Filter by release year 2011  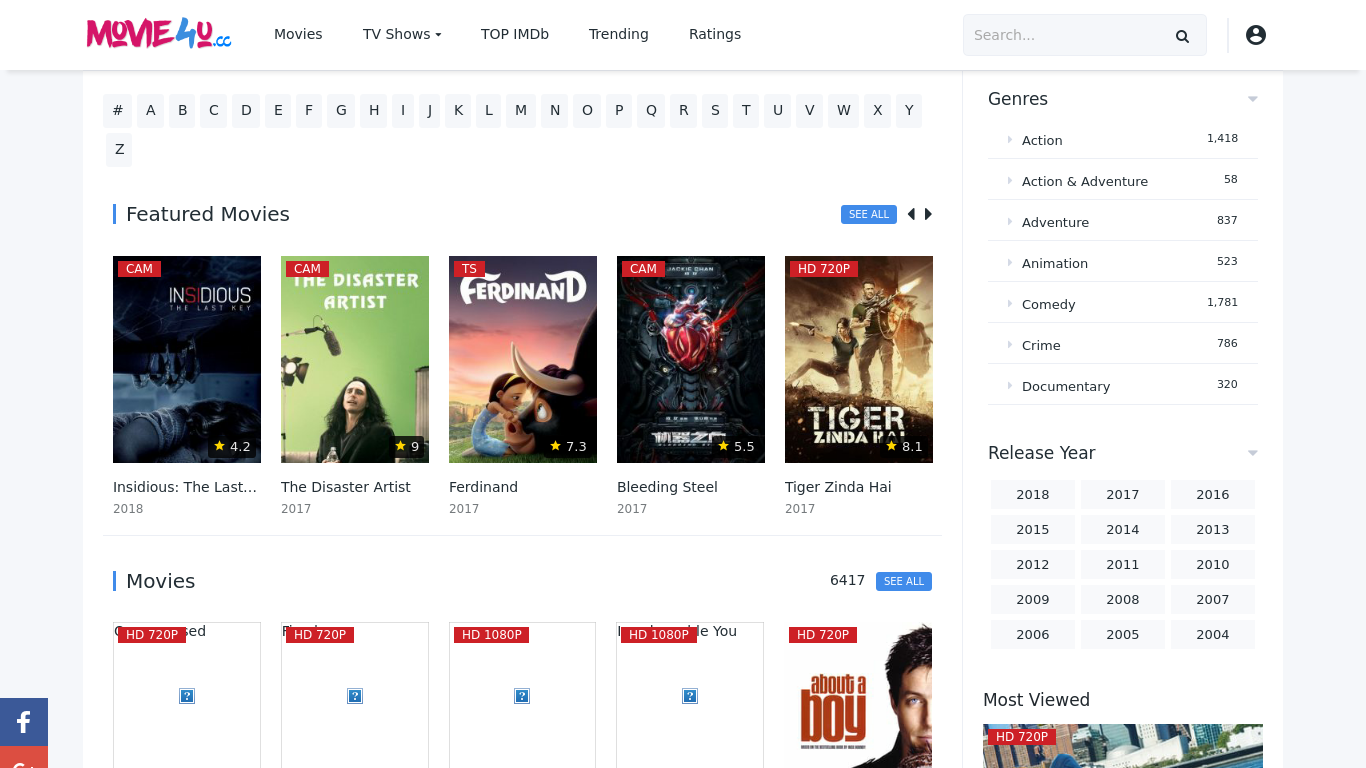tap(1123, 564)
